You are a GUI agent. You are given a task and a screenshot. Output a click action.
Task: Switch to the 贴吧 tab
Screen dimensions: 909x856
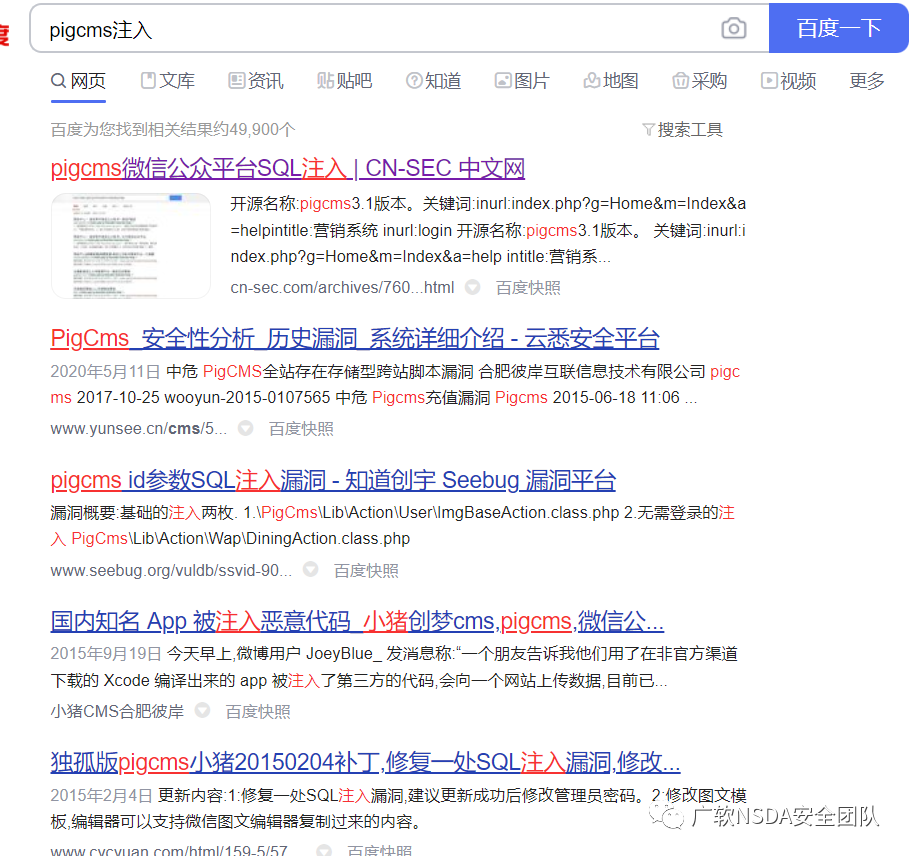pyautogui.click(x=344, y=81)
